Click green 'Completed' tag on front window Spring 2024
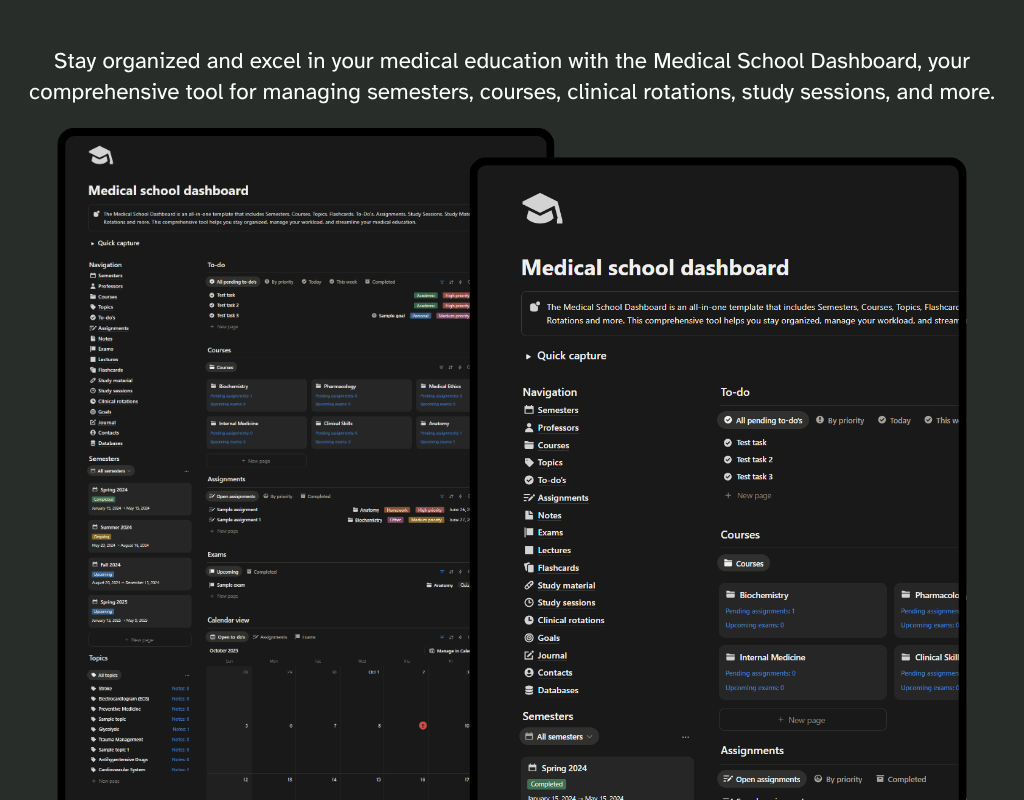The height and width of the screenshot is (800, 1024). click(x=547, y=784)
